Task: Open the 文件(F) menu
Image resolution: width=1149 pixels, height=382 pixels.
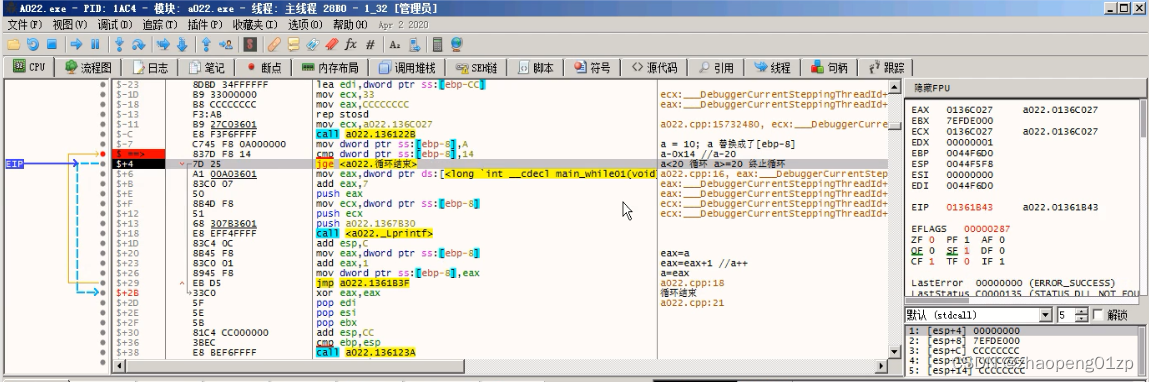Action: coord(26,24)
